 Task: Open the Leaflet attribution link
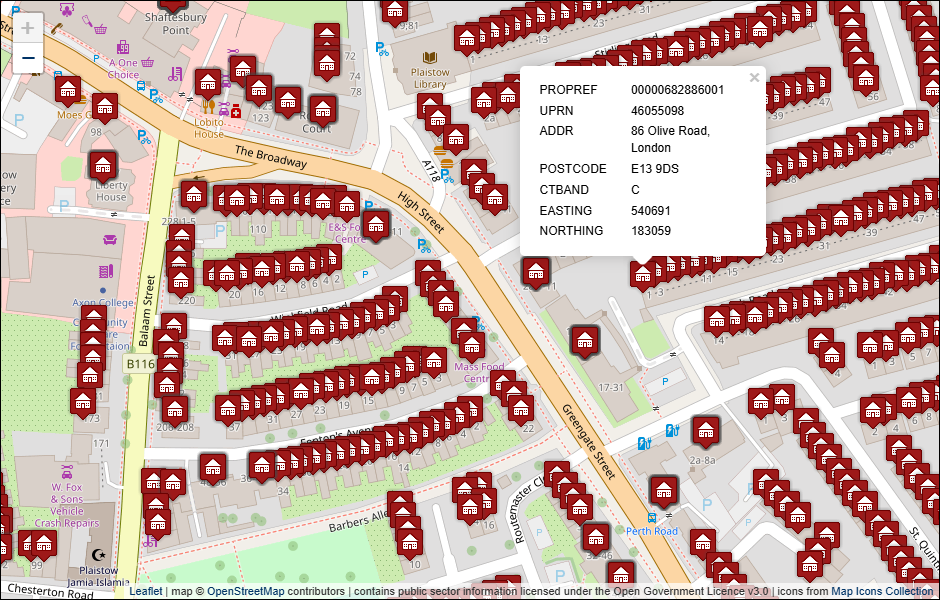(145, 591)
